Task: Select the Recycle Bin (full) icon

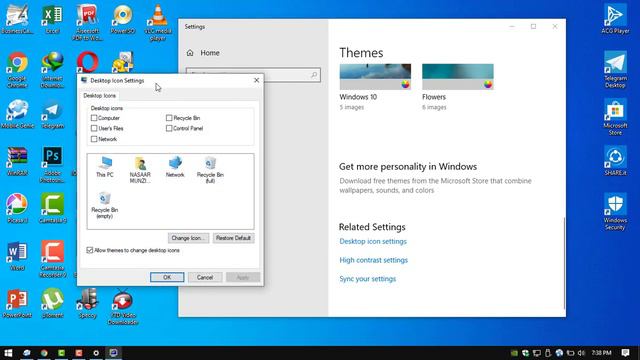Action: 210,170
